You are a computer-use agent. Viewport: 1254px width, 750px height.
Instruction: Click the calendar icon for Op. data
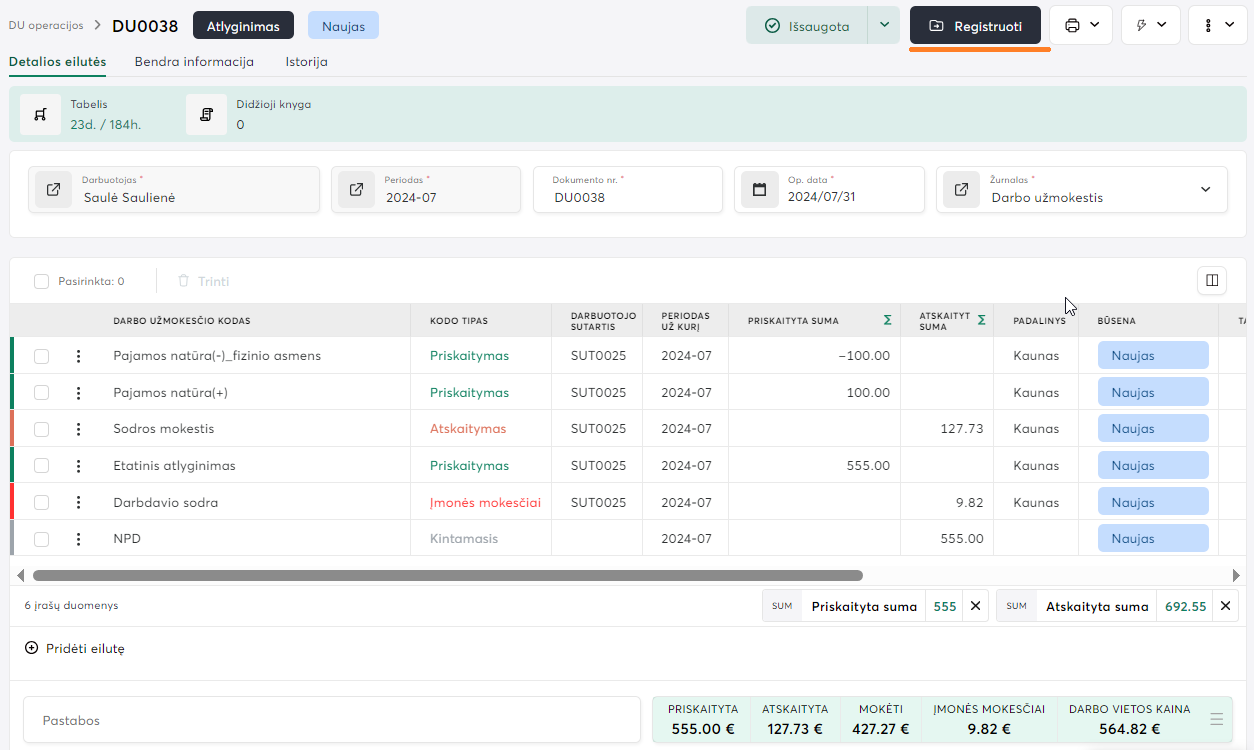pos(760,189)
